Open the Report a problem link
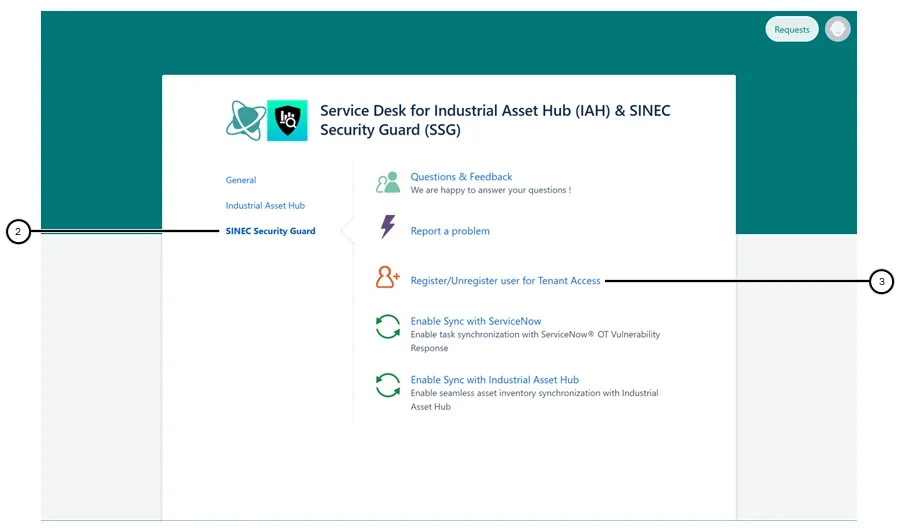901x531 pixels. (450, 231)
